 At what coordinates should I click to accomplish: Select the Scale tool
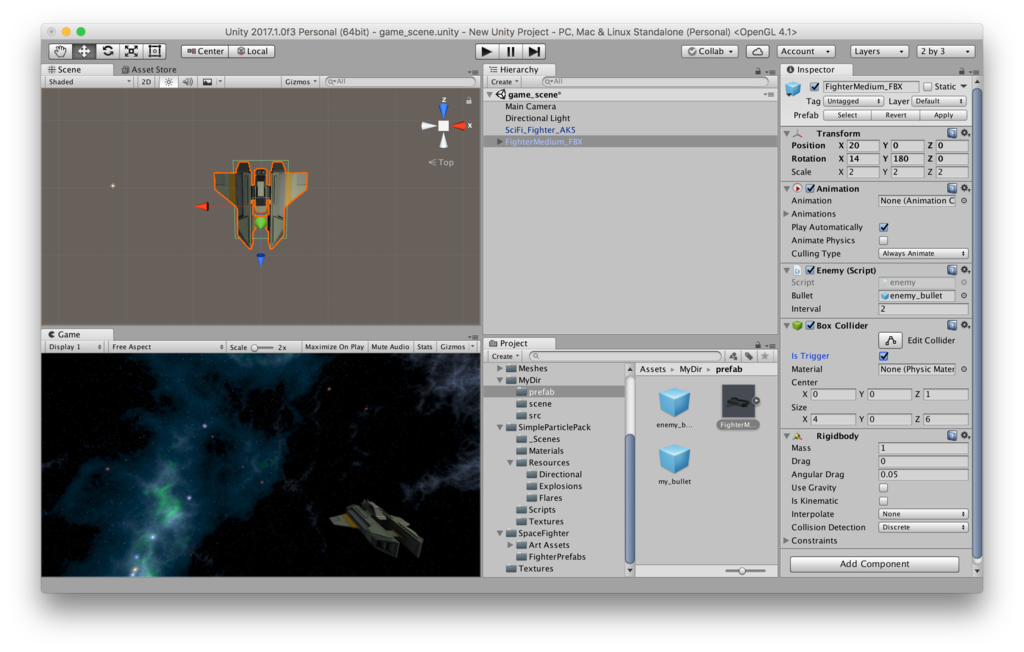point(131,51)
